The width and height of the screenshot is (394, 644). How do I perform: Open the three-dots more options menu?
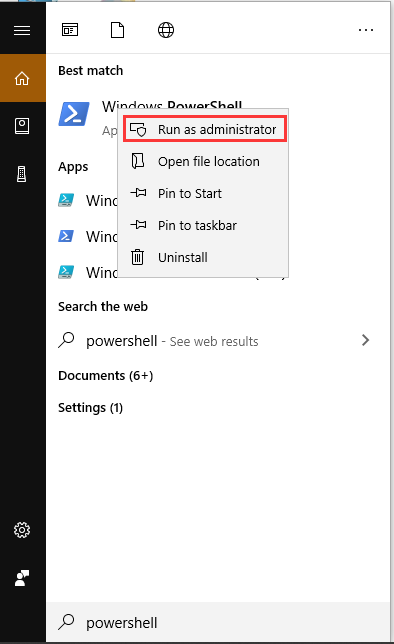[x=366, y=30]
